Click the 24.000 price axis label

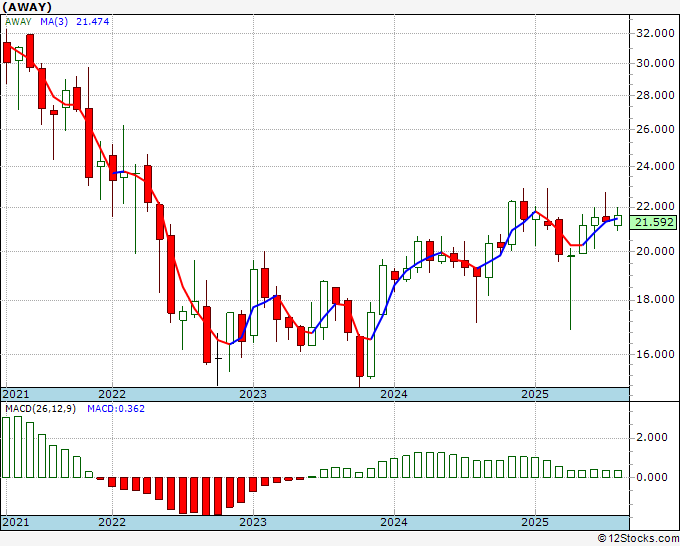[x=655, y=166]
